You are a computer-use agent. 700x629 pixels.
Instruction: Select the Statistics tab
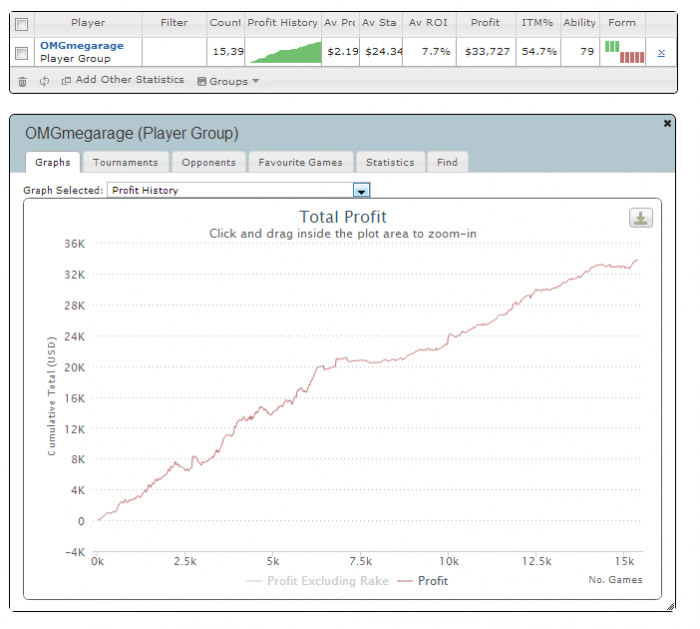point(390,162)
